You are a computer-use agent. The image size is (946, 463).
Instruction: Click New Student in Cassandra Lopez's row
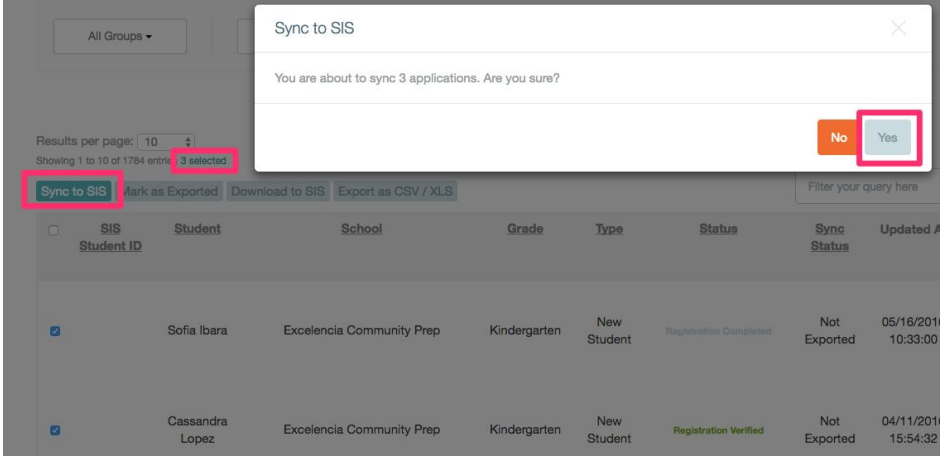pyautogui.click(x=609, y=430)
